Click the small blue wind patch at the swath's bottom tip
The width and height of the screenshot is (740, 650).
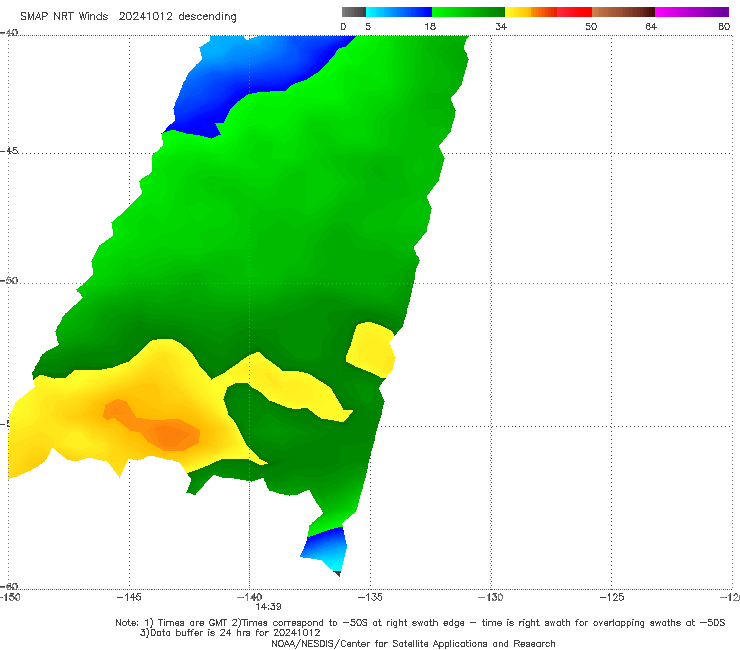point(328,548)
